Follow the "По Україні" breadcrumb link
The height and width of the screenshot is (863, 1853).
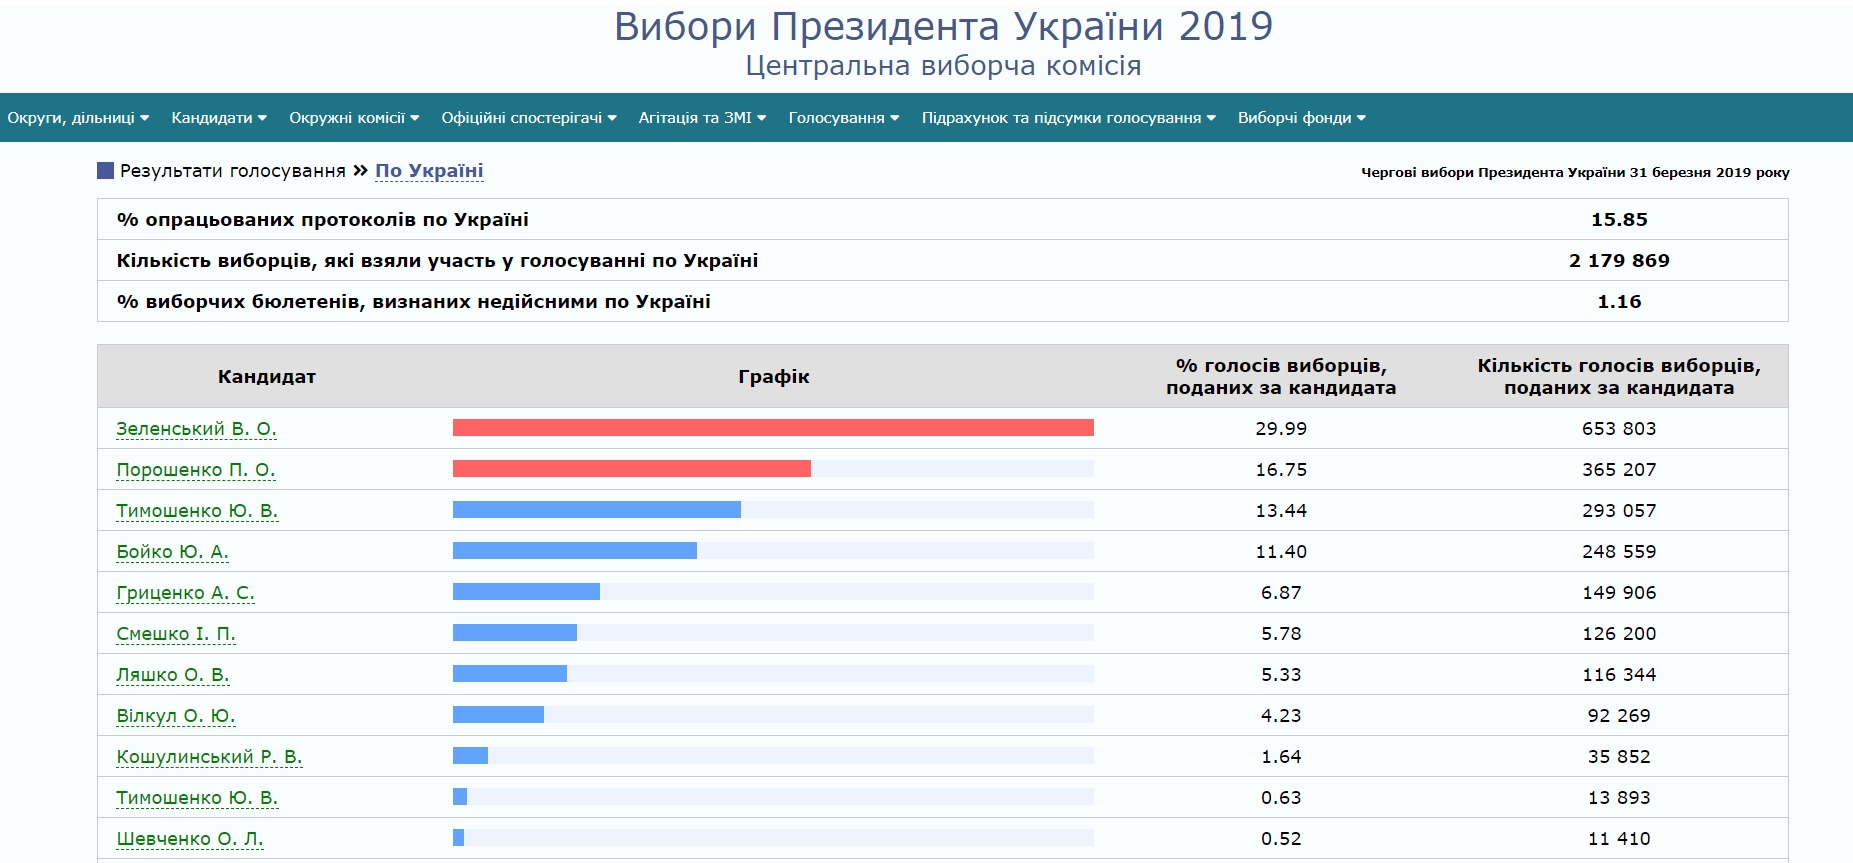pos(429,171)
